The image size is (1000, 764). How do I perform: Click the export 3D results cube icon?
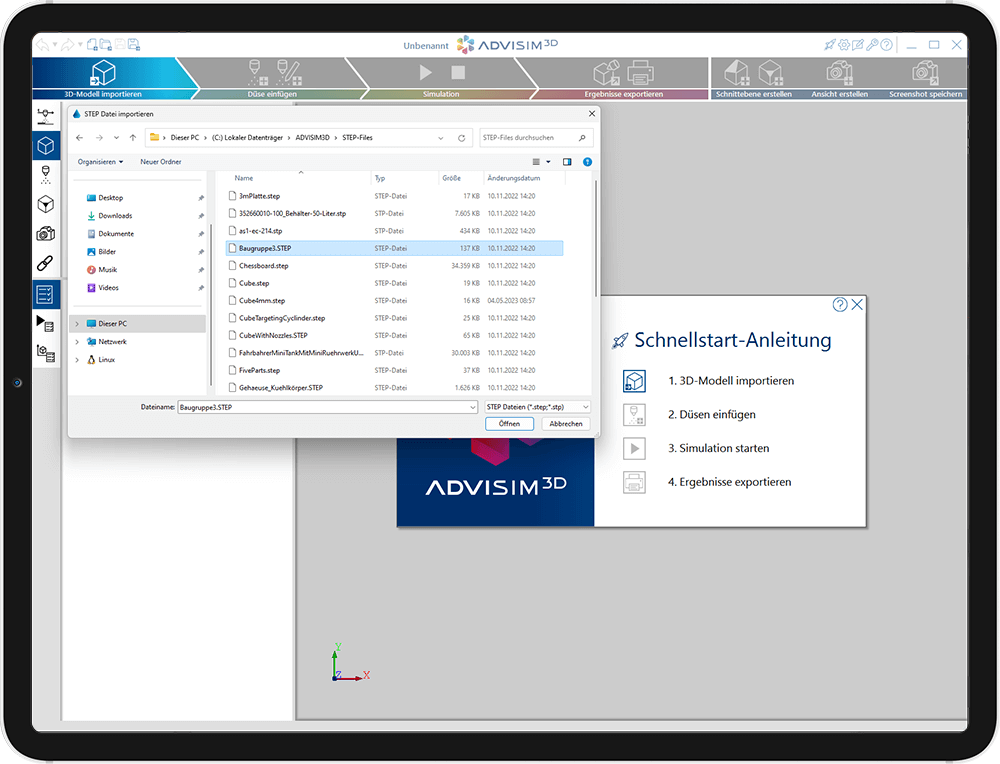coord(607,73)
